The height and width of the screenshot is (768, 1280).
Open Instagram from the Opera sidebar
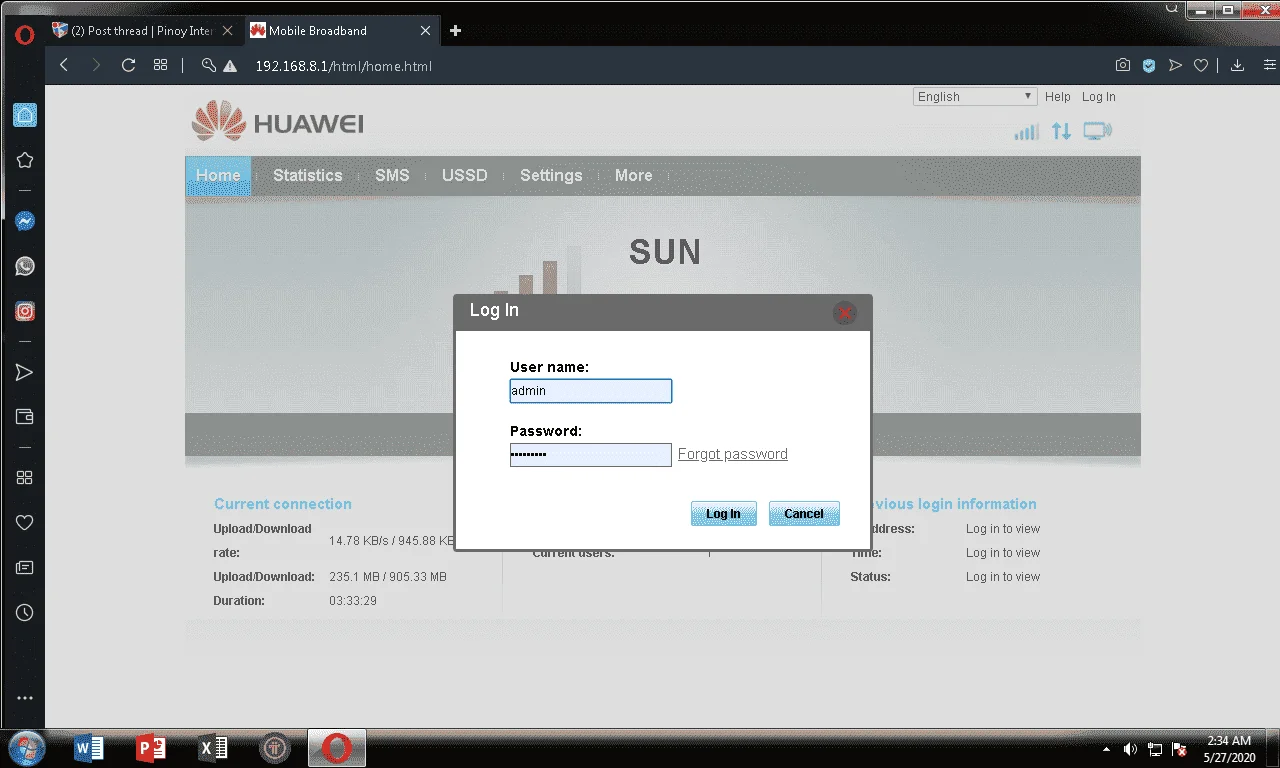point(25,311)
